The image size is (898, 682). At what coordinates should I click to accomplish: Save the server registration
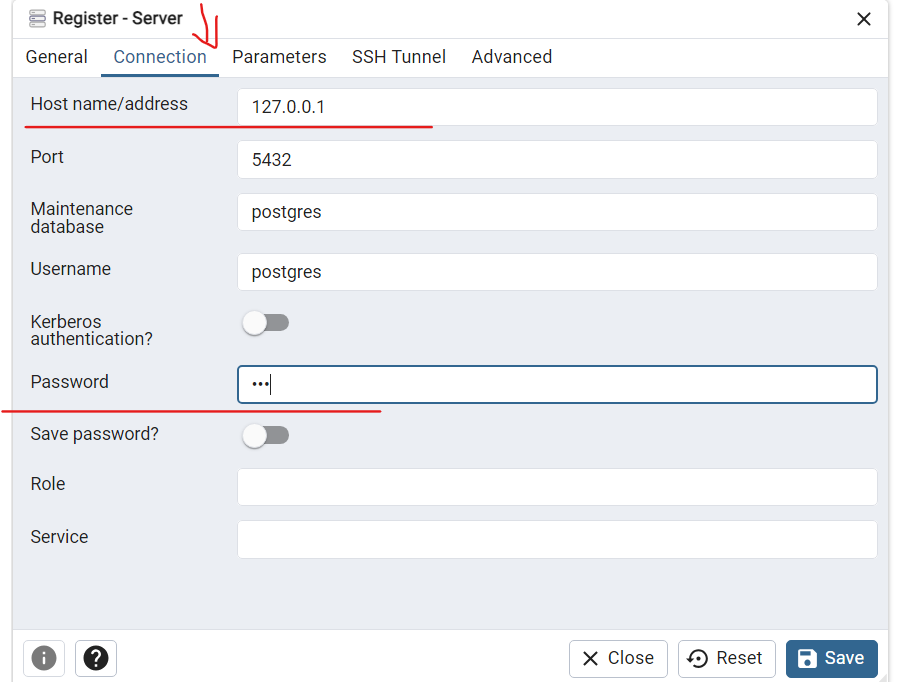[831, 659]
